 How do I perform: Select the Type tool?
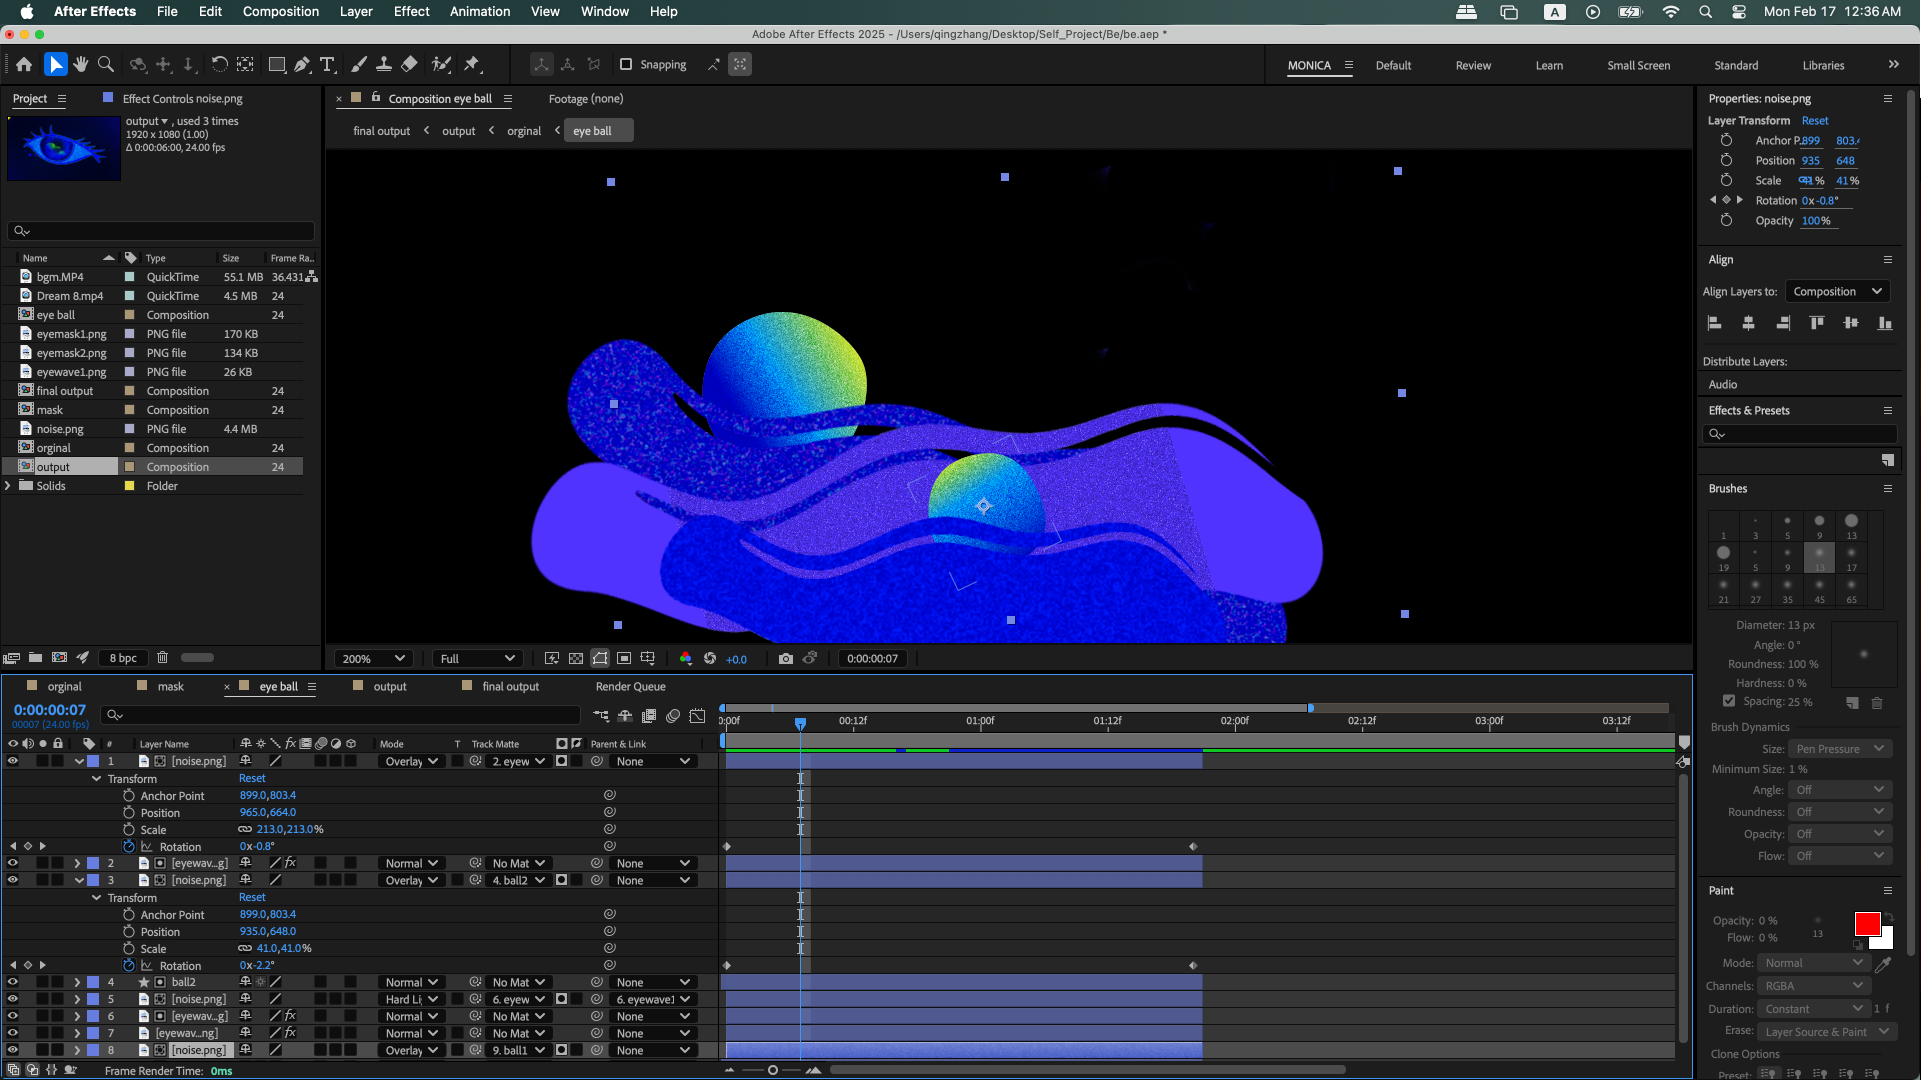(x=327, y=65)
